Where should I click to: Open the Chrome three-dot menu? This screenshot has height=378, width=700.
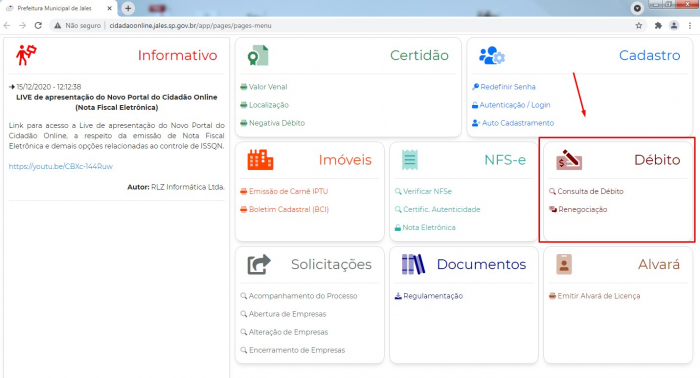pos(690,25)
